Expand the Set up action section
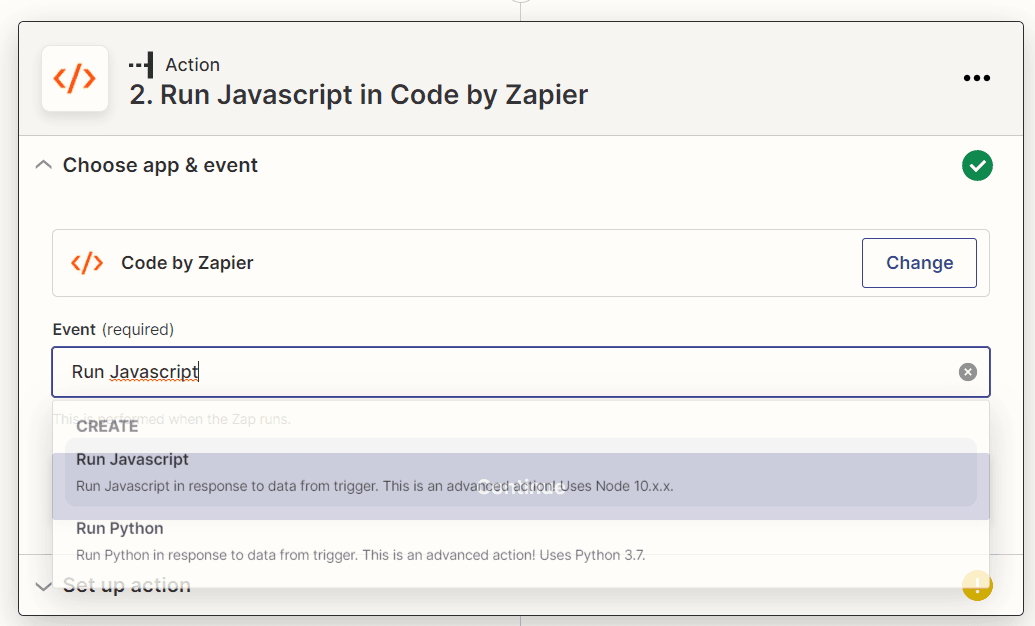Screen dimensions: 1035x626 [x=42, y=585]
